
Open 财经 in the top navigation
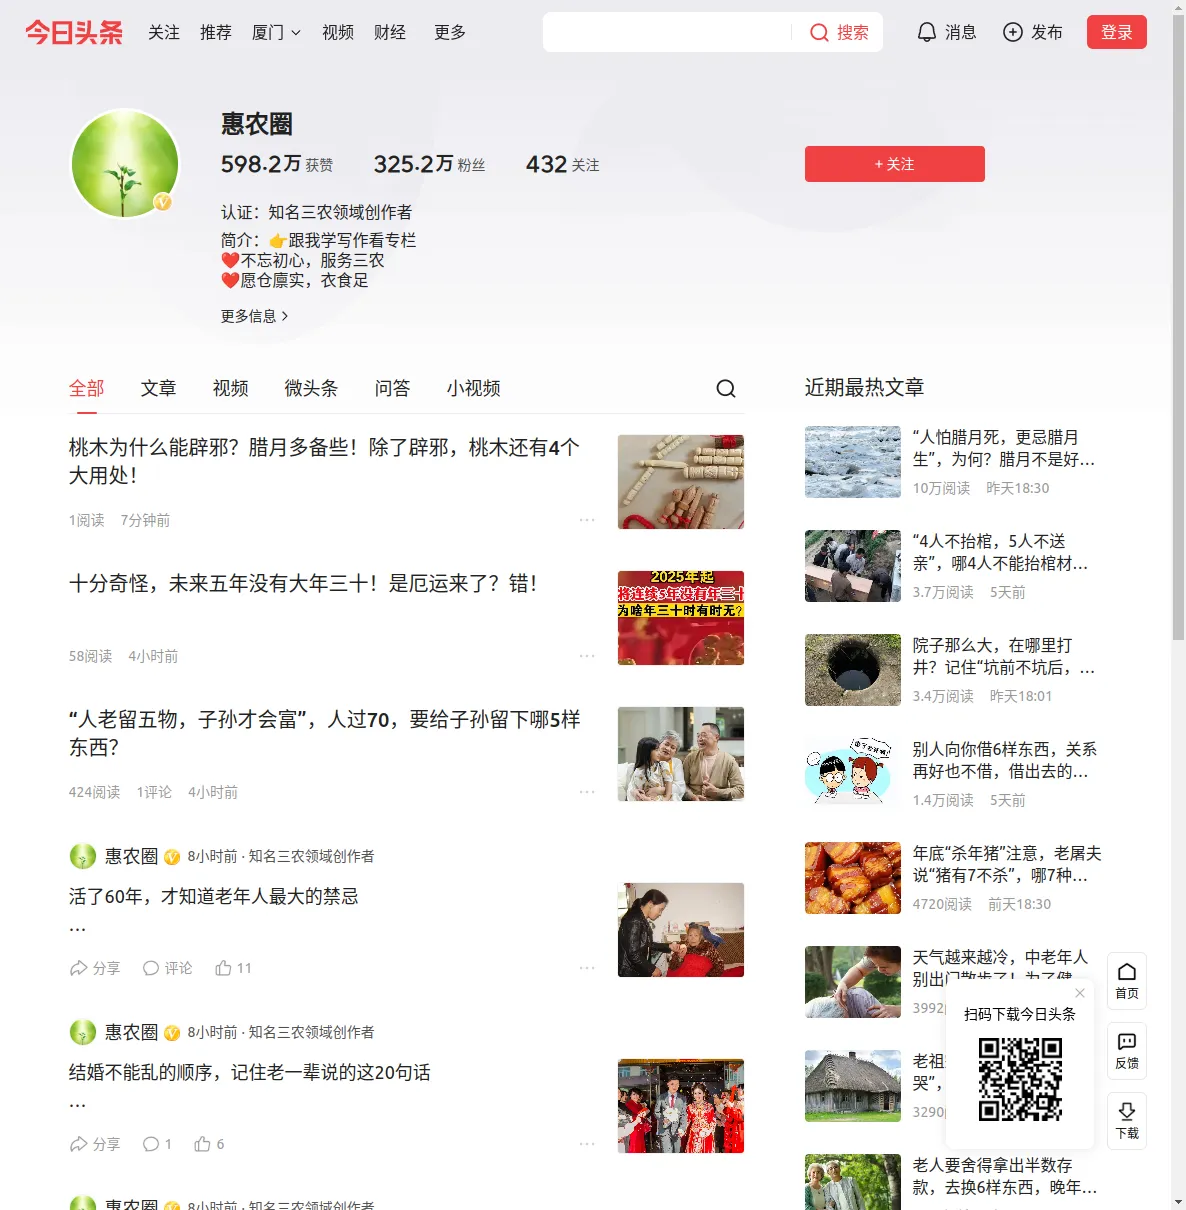390,32
